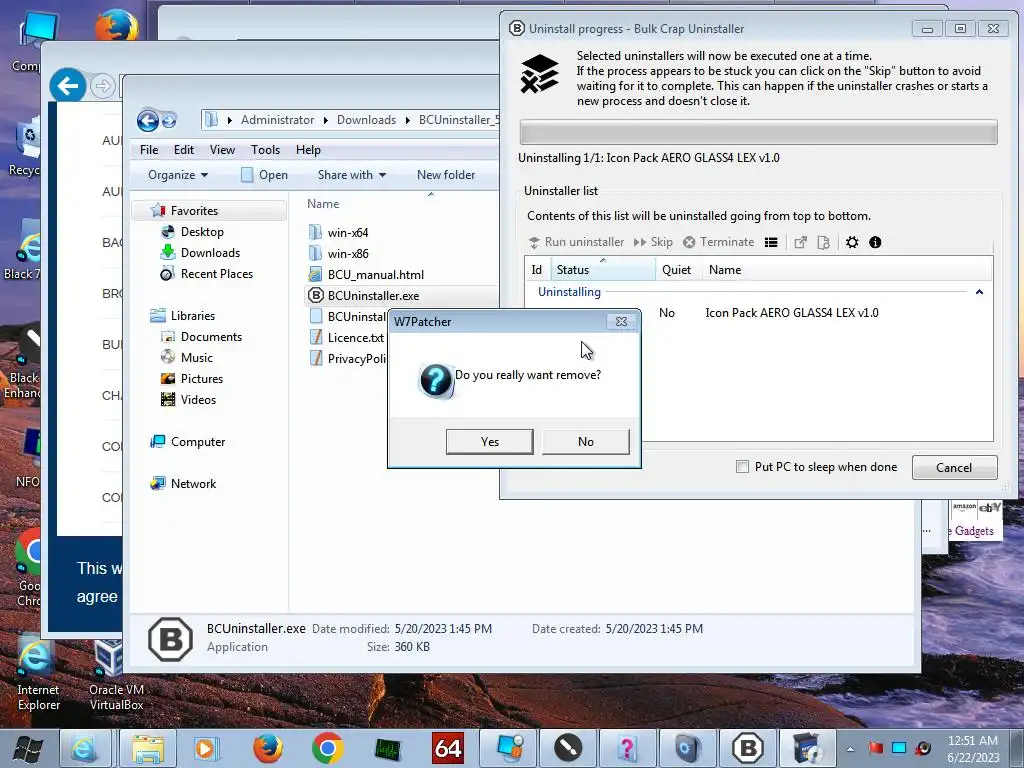
Task: Open the Share with dropdown
Action: [351, 174]
